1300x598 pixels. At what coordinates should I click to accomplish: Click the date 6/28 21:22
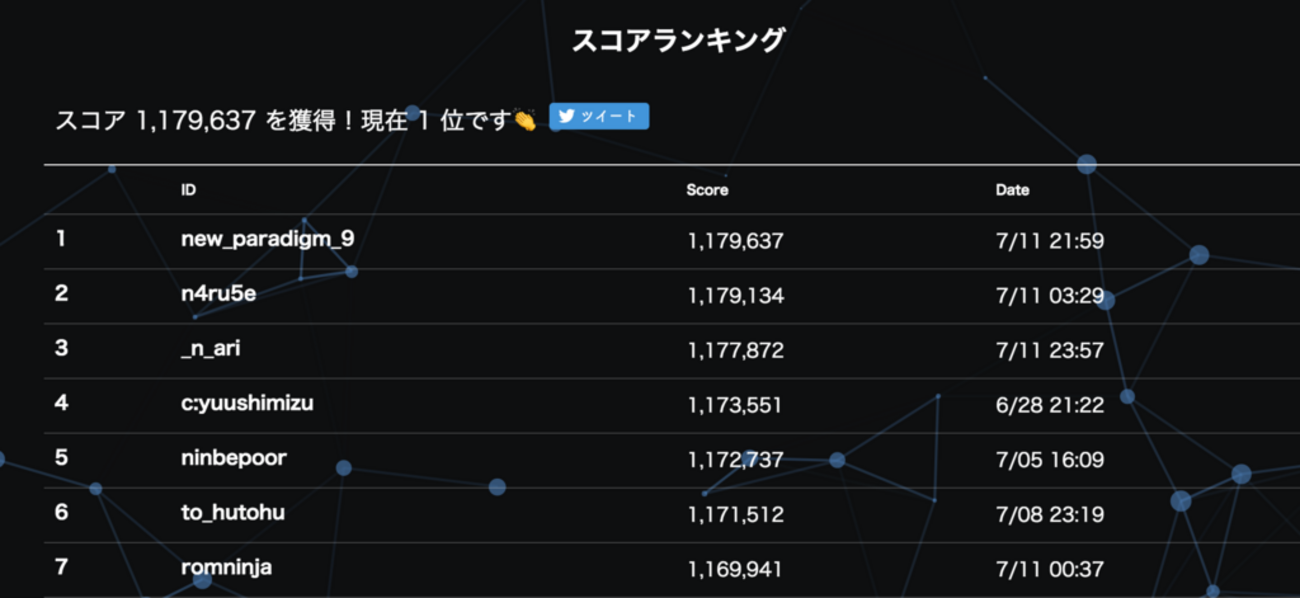coord(1050,405)
